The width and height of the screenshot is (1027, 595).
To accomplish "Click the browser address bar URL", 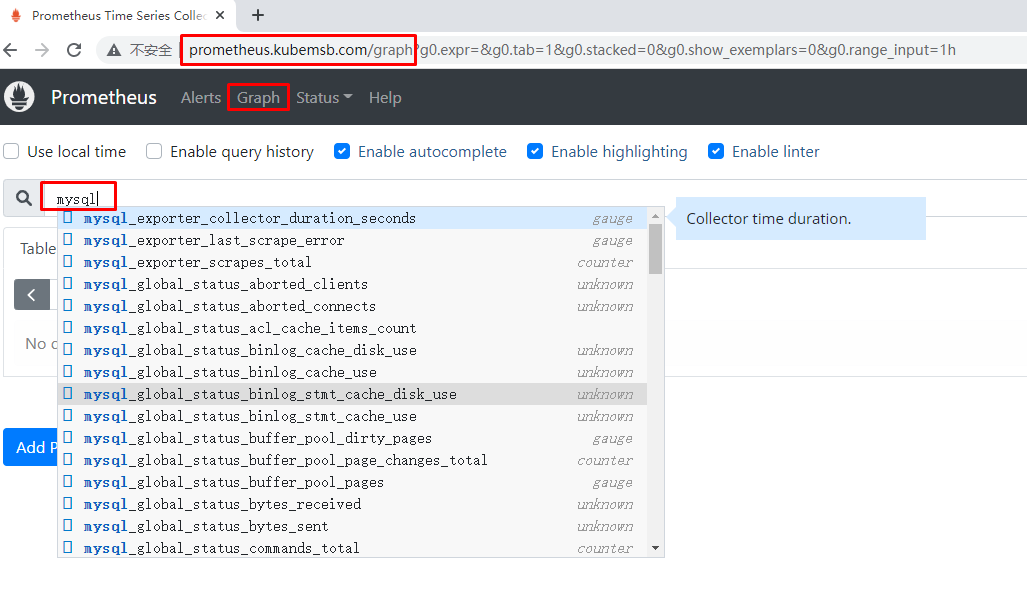I will tap(572, 50).
